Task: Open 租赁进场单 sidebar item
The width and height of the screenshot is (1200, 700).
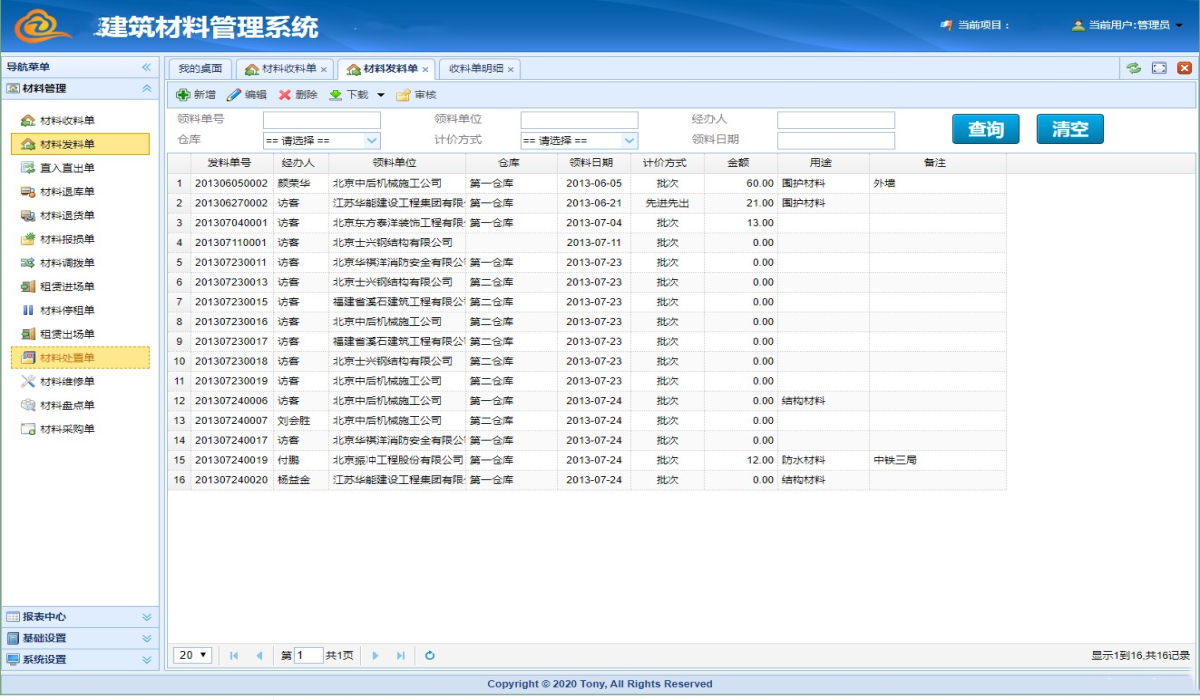Action: (67, 287)
